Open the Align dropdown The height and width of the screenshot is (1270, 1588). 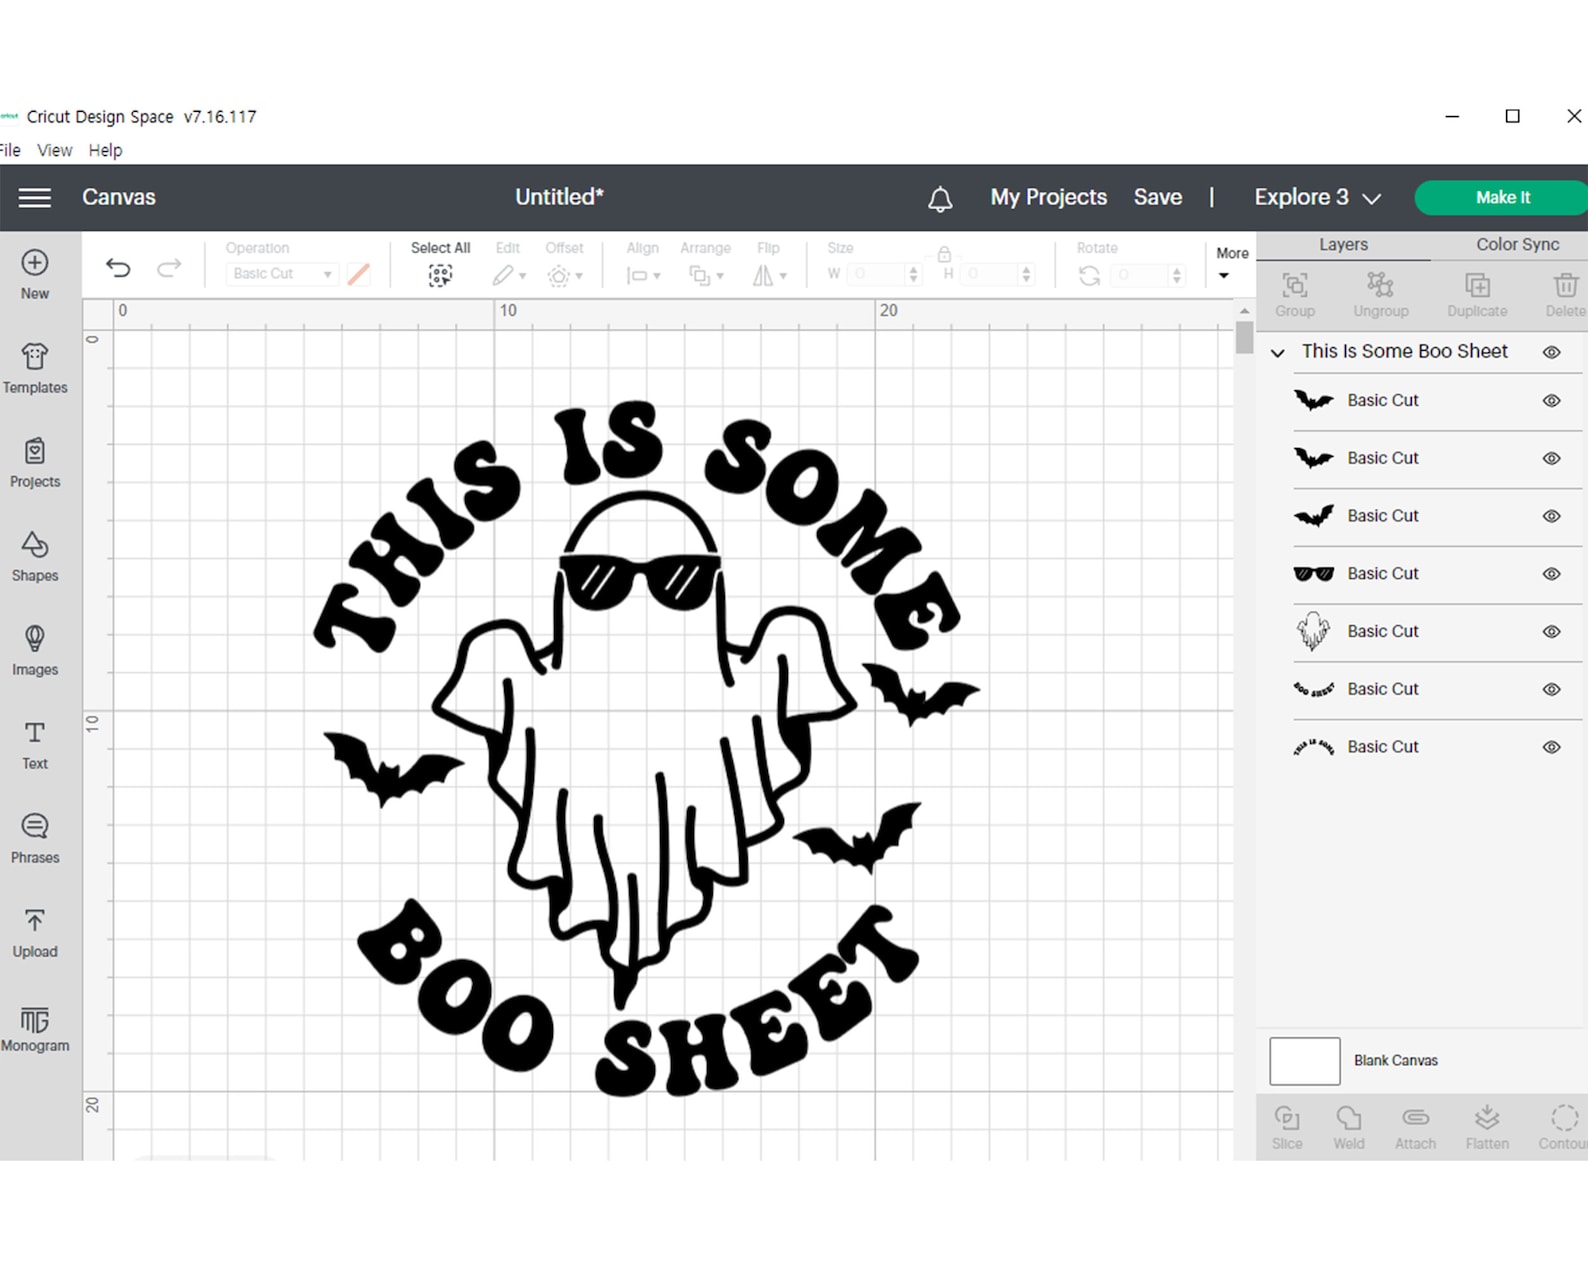642,275
